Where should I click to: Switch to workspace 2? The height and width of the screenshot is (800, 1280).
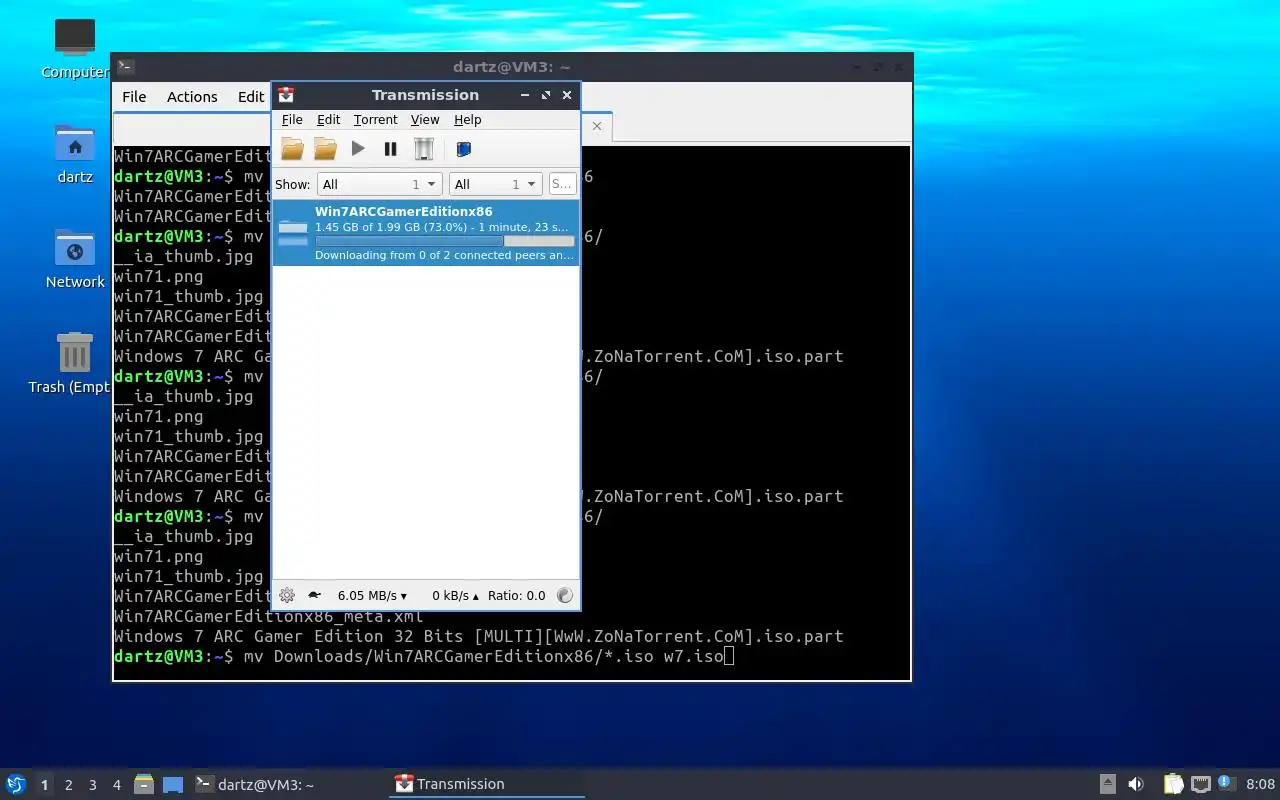click(x=68, y=785)
